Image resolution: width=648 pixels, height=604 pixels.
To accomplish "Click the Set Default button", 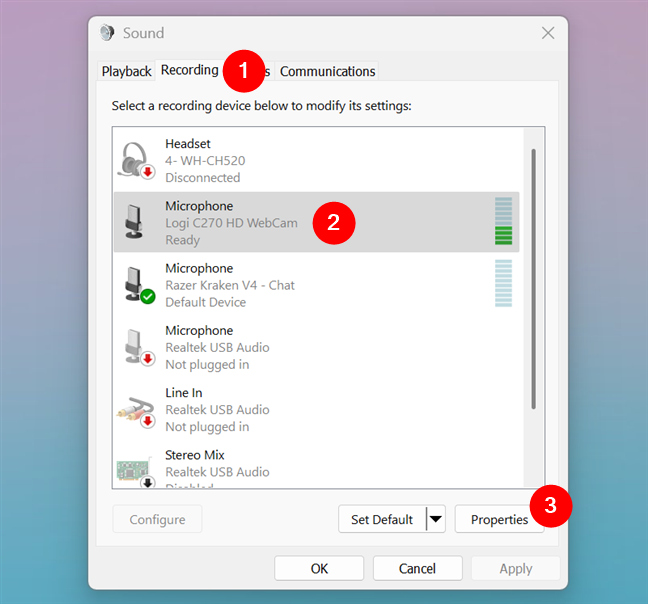I will tap(382, 519).
